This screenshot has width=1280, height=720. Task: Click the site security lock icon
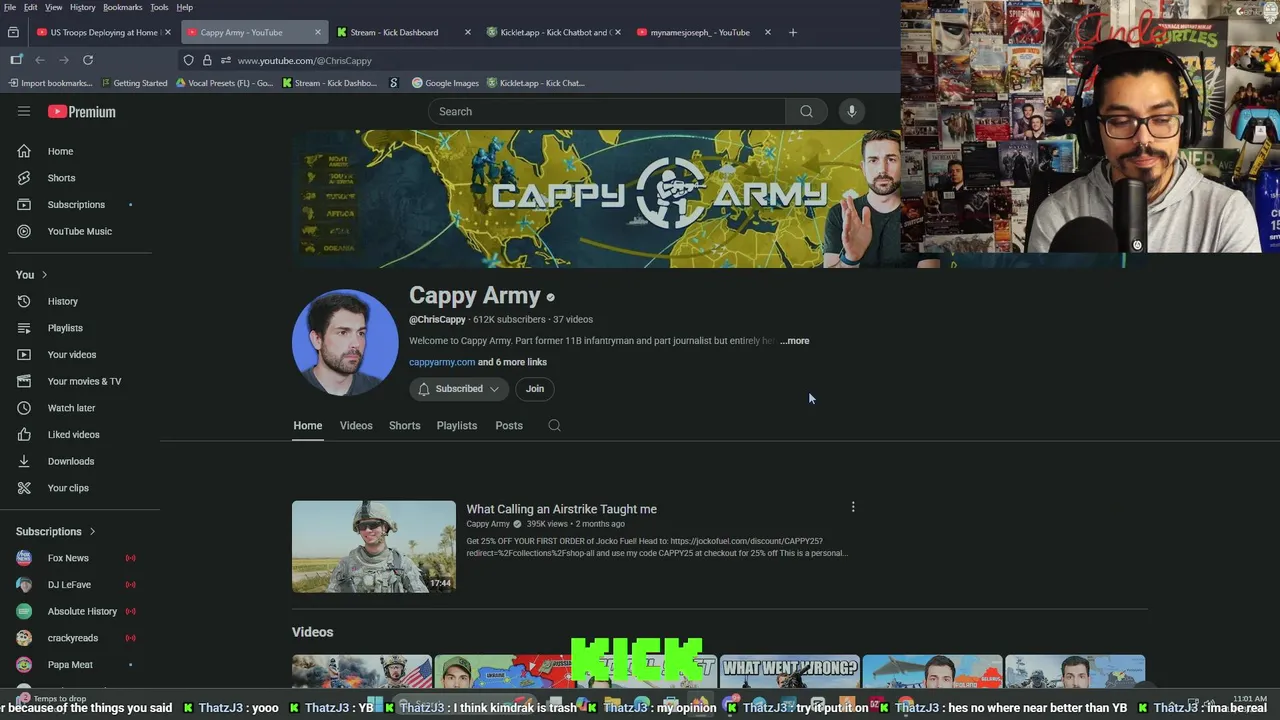[x=207, y=60]
